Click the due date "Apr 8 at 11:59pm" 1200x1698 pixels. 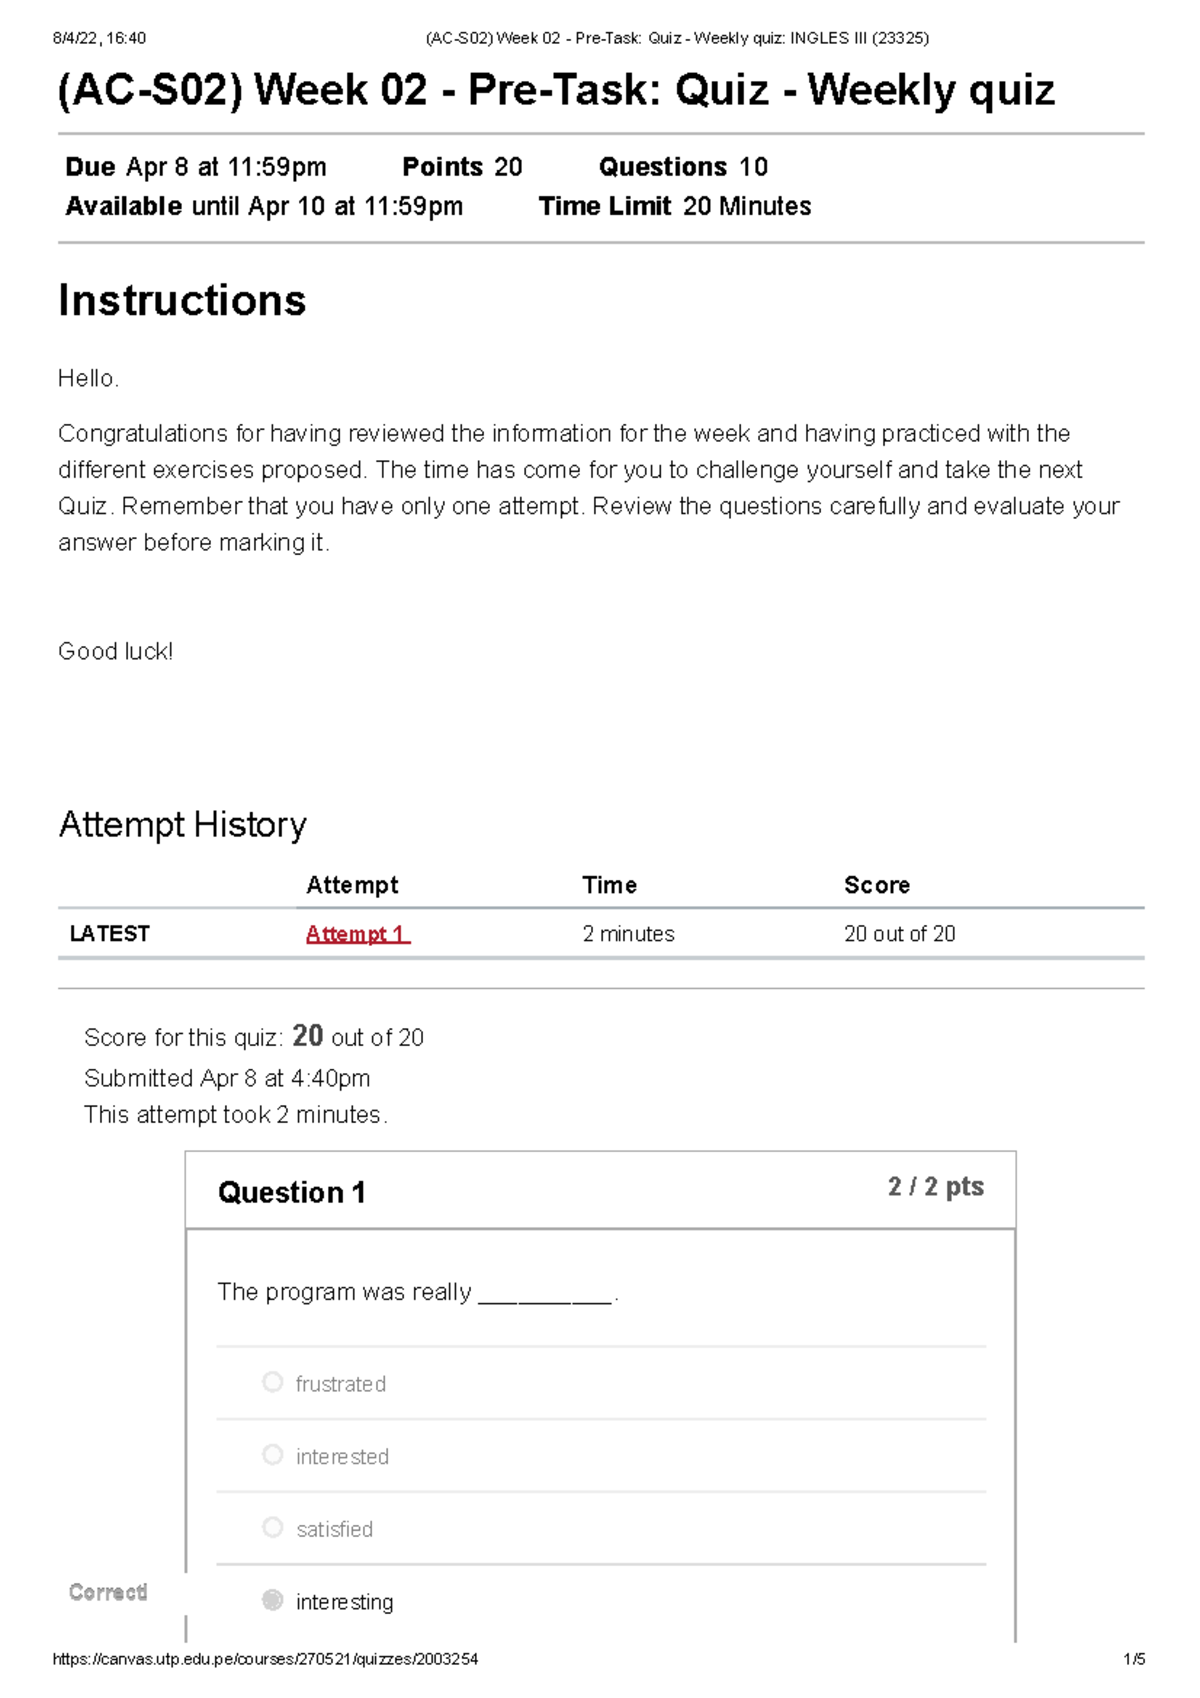coord(225,166)
